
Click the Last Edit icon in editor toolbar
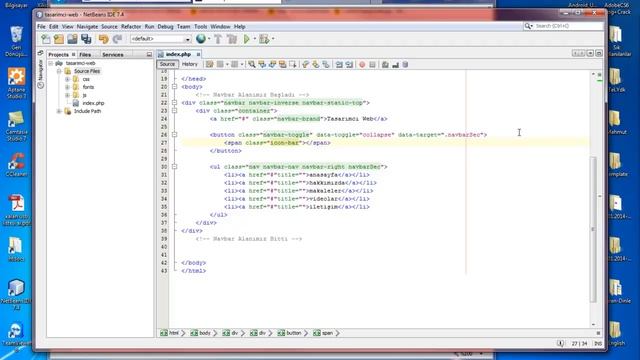(x=209, y=64)
